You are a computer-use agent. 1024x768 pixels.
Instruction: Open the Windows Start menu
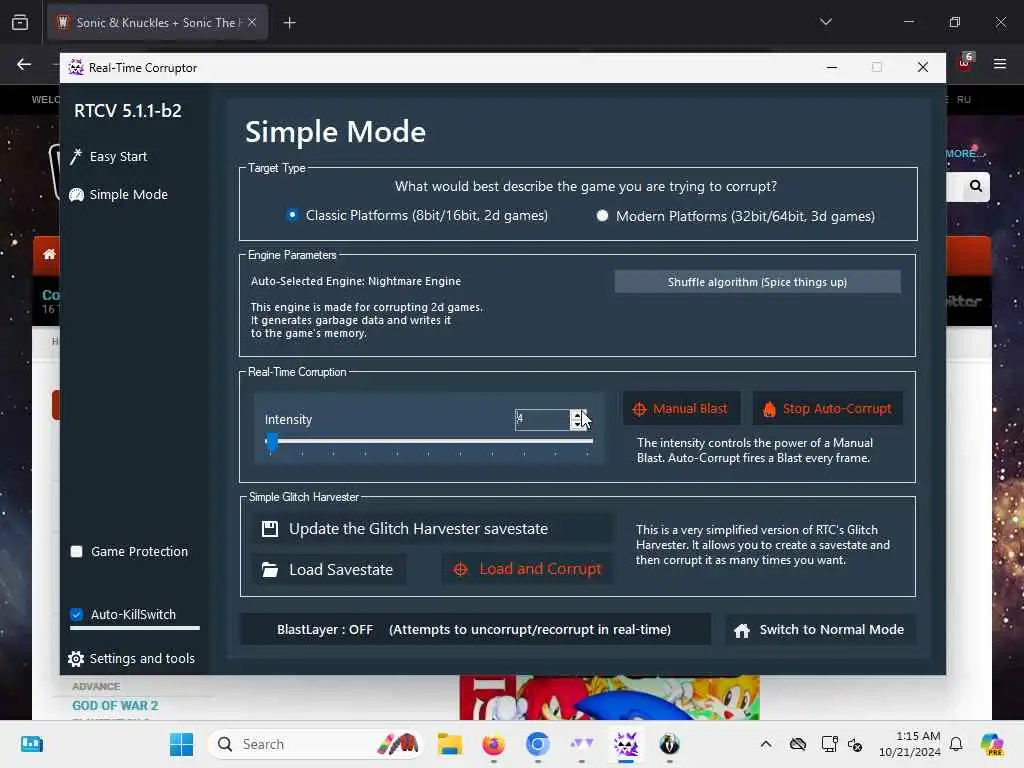click(181, 744)
